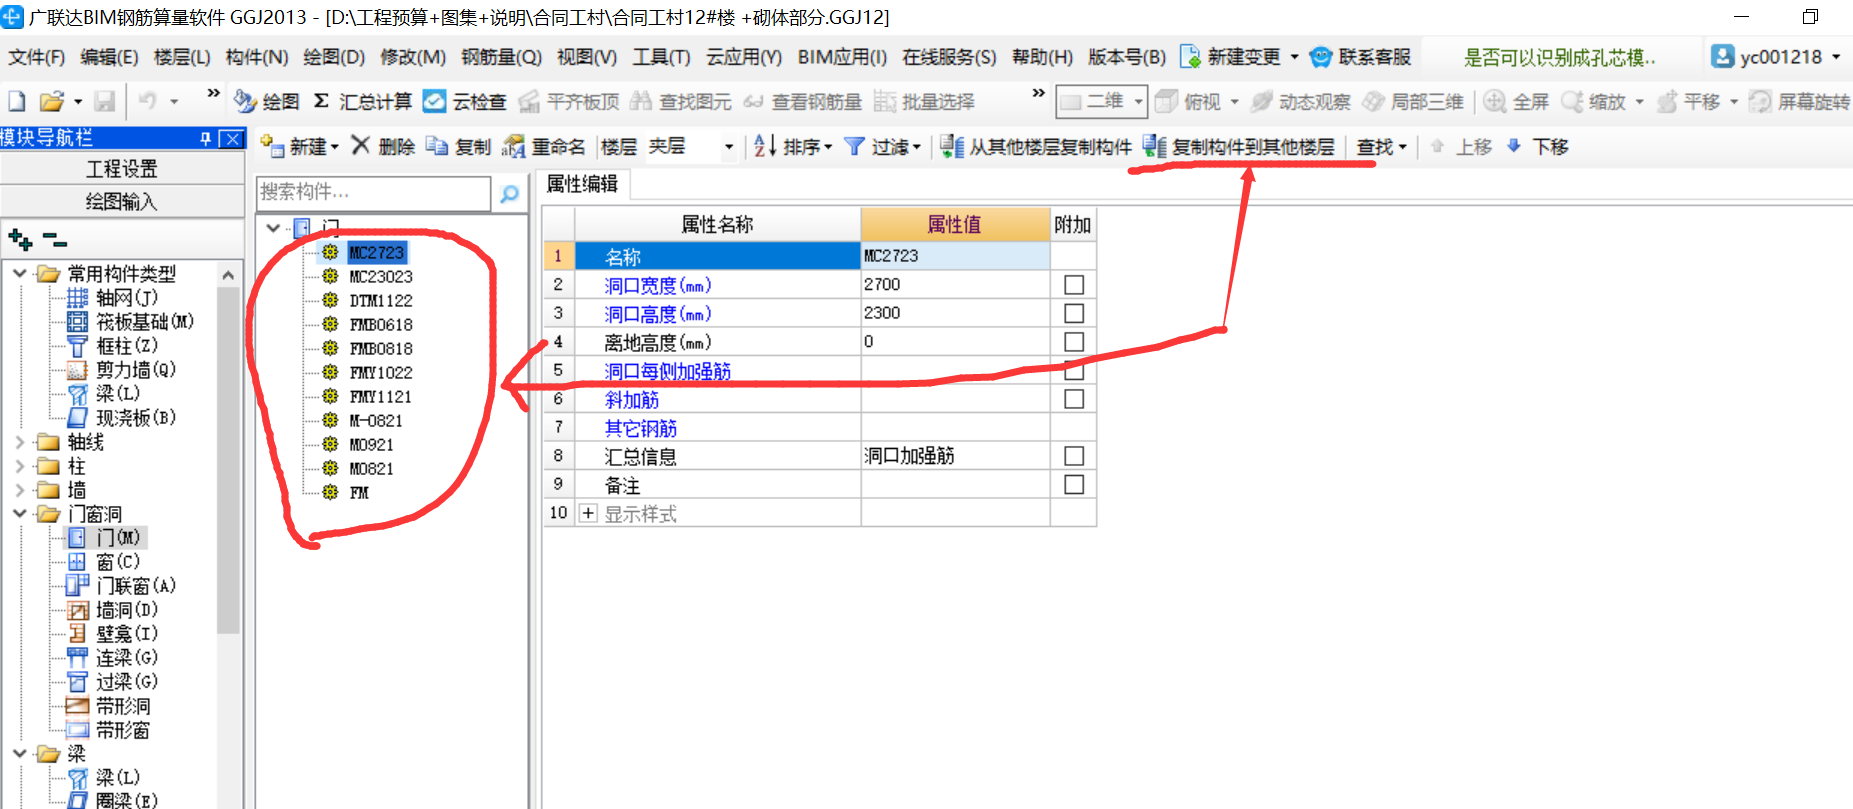The height and width of the screenshot is (809, 1853).
Task: Click the 新建 new component button
Action: [x=299, y=147]
